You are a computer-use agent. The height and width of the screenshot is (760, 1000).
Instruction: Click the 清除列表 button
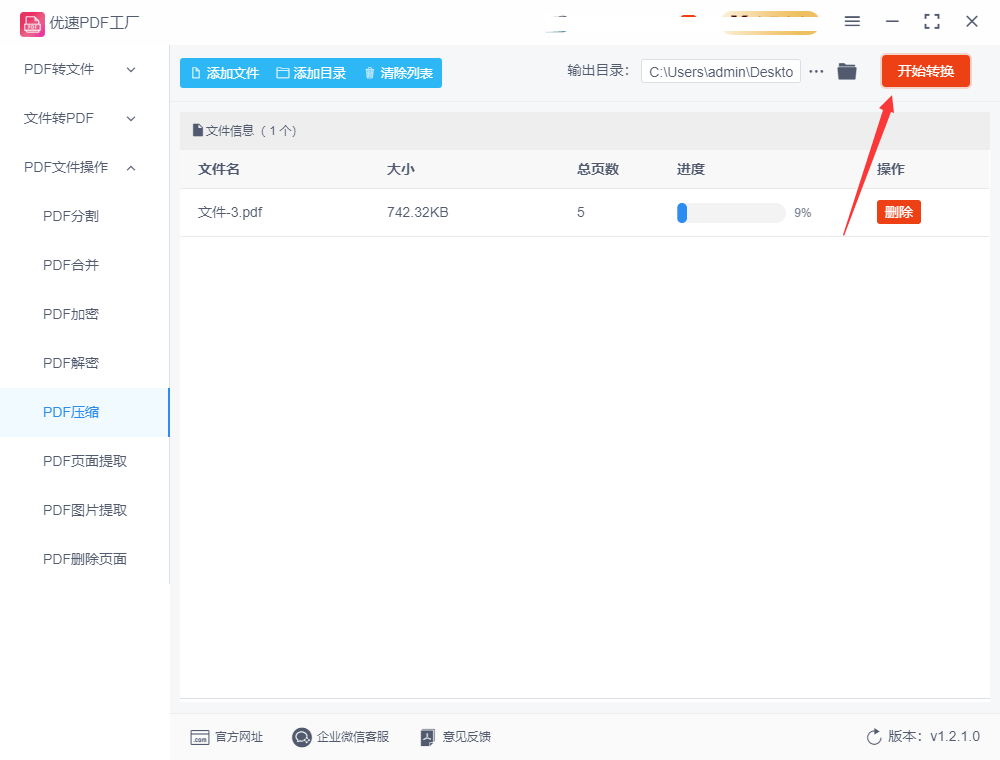pyautogui.click(x=398, y=73)
